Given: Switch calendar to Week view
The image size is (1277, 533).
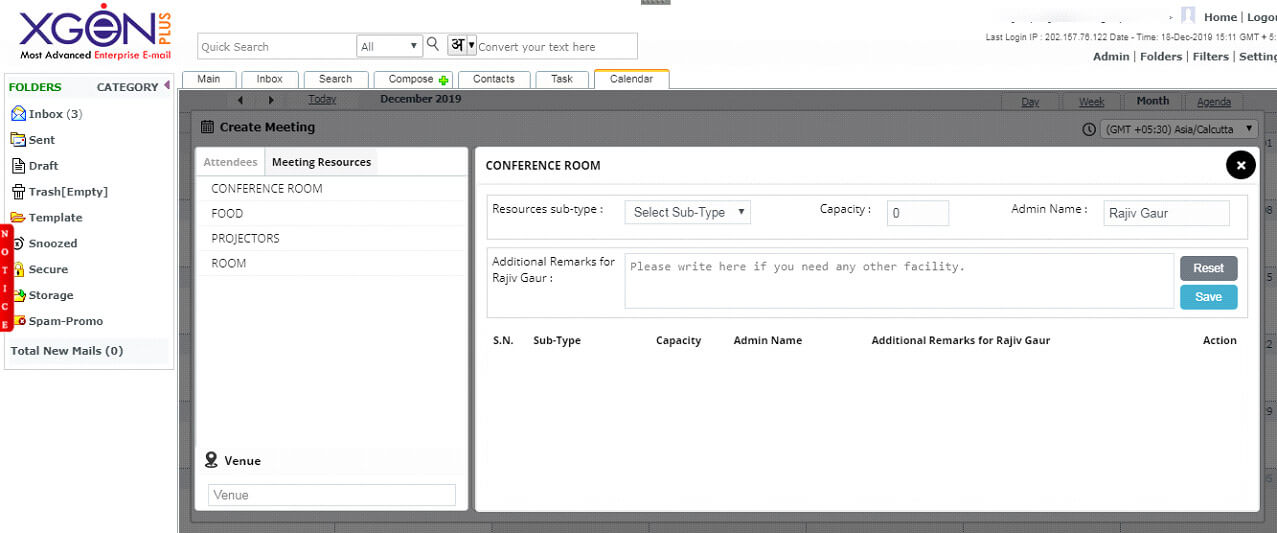Looking at the screenshot, I should pyautogui.click(x=1091, y=102).
